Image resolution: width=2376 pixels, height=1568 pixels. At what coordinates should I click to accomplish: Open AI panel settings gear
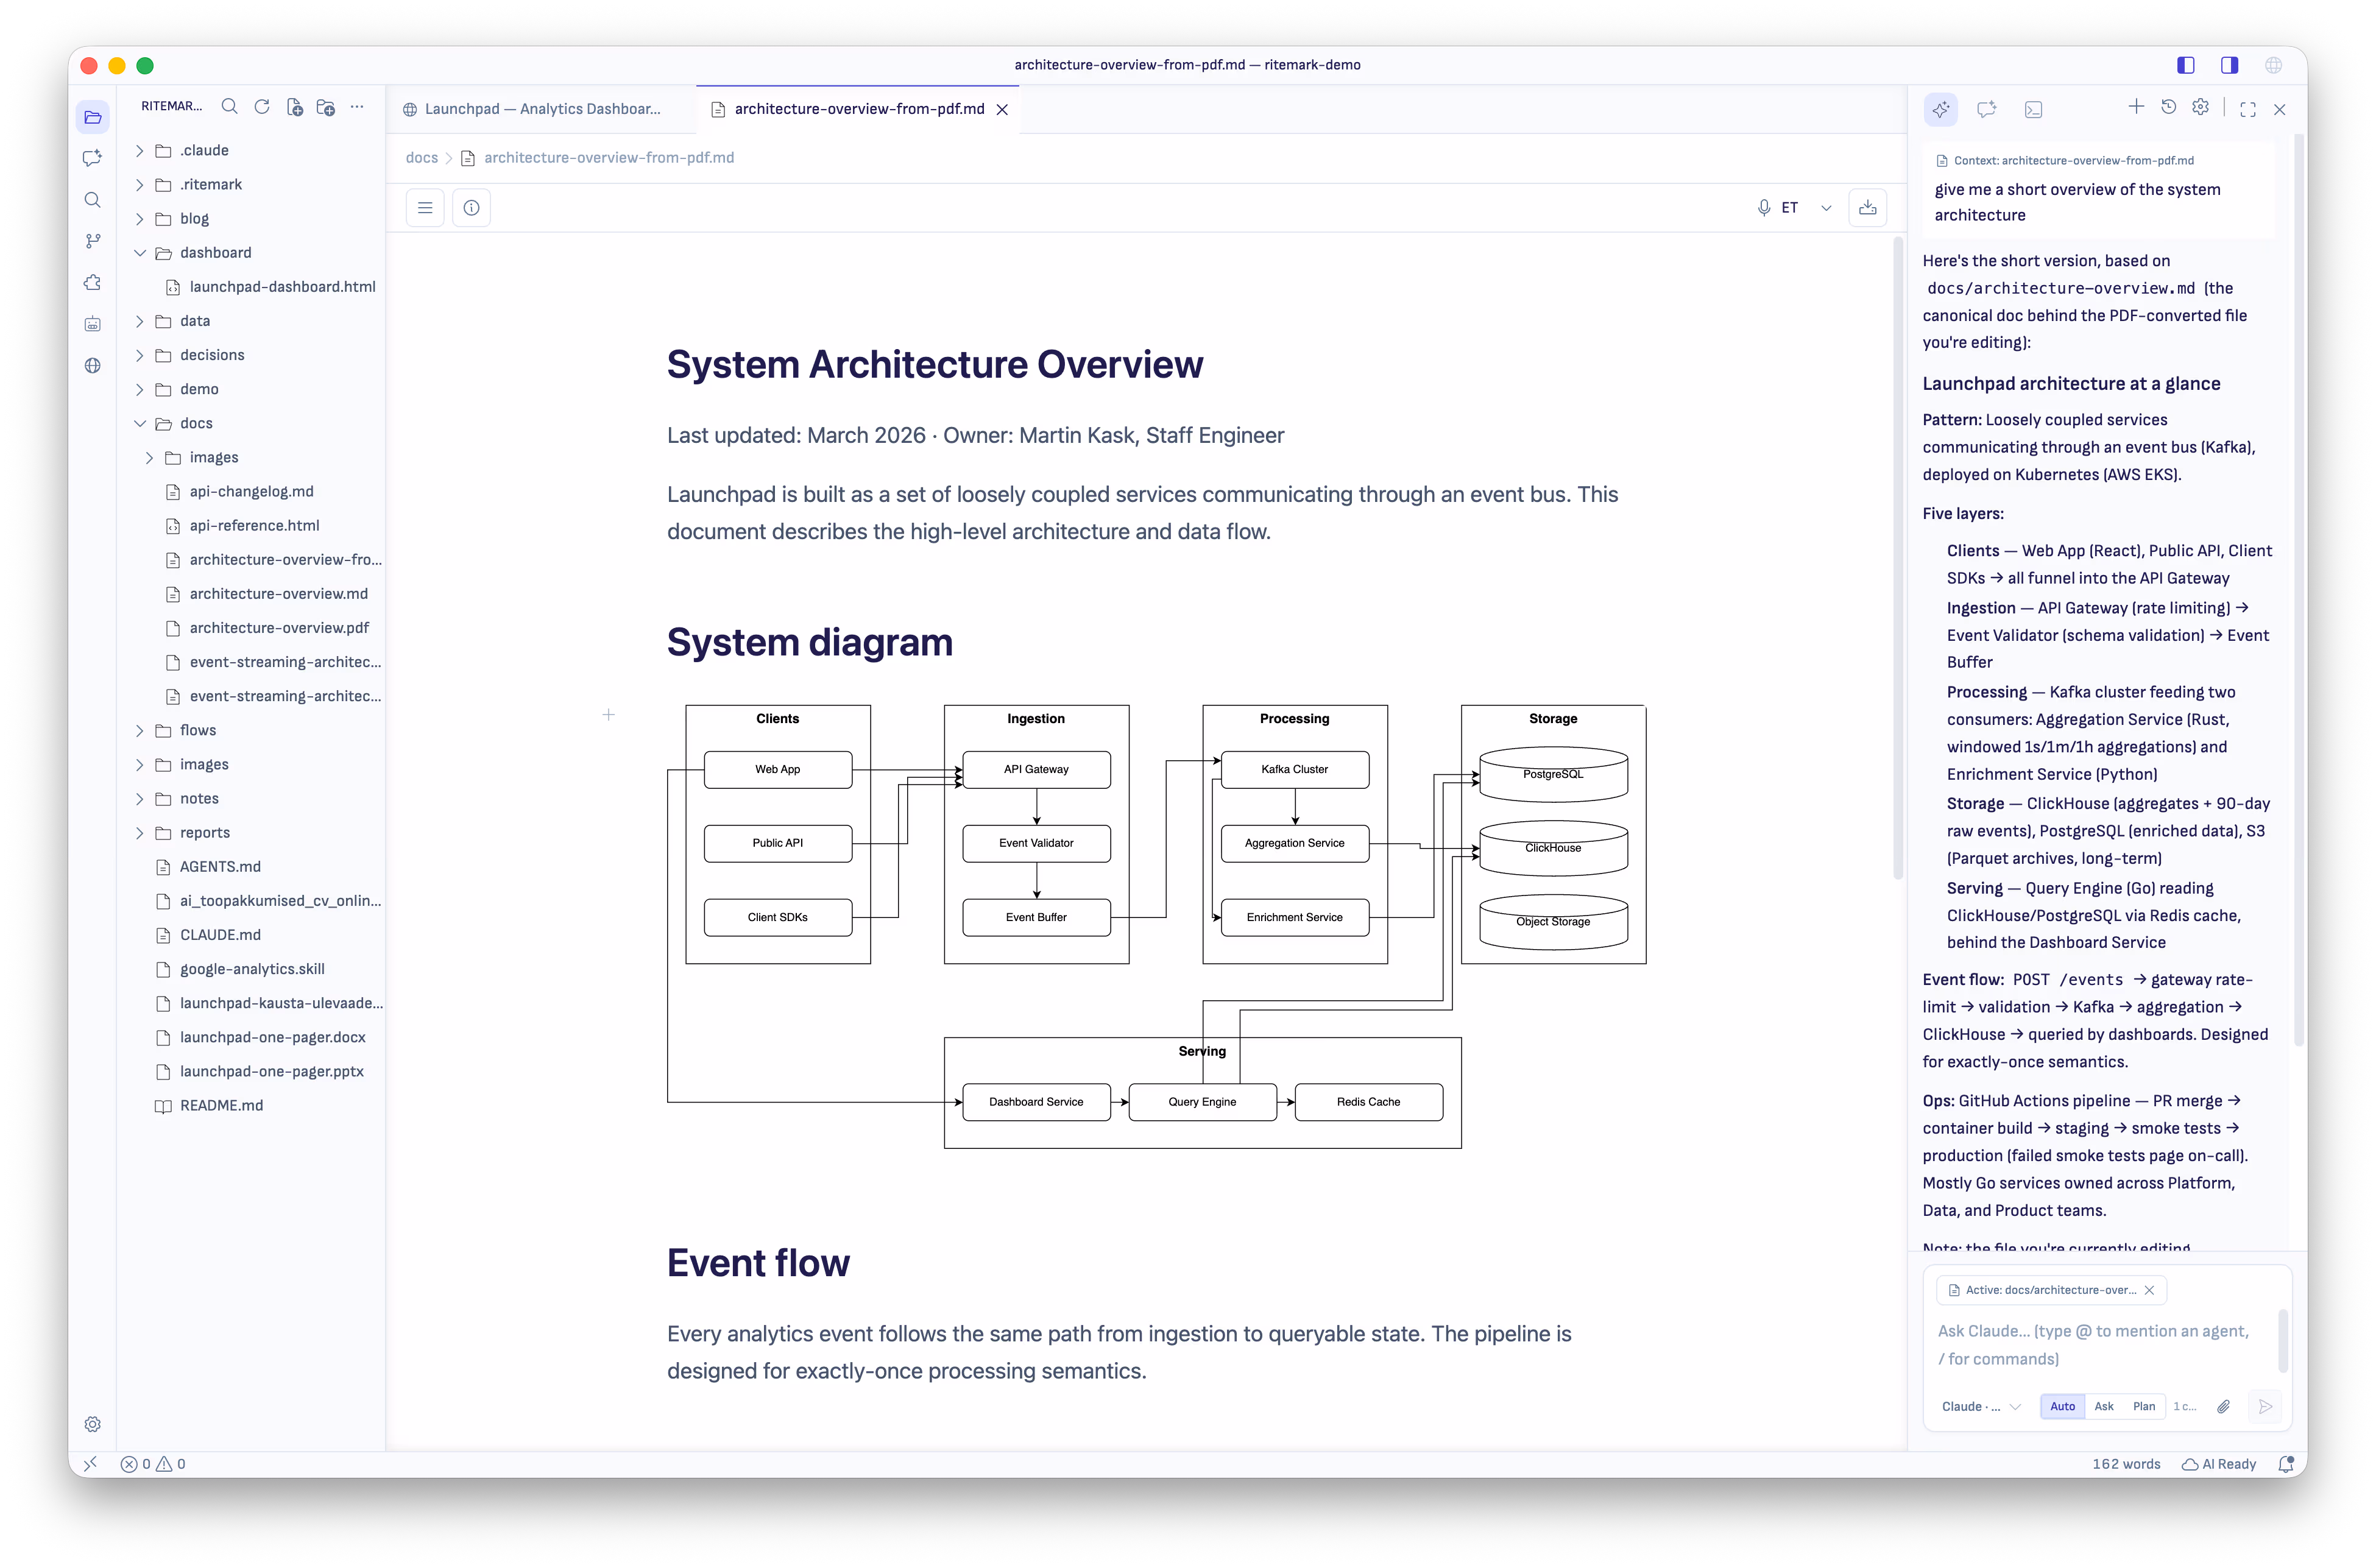pos(2200,107)
